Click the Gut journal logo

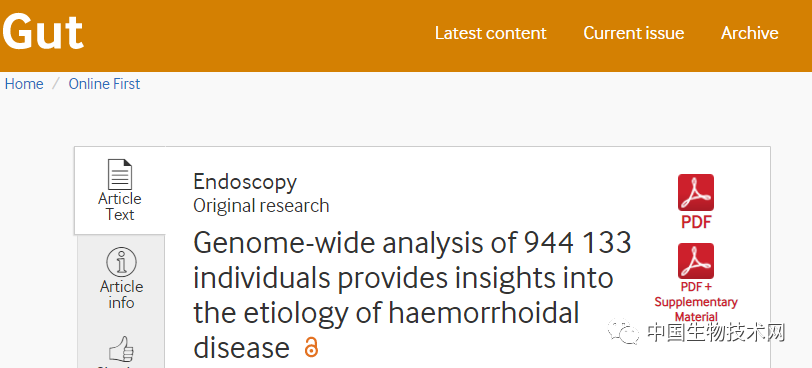click(42, 31)
